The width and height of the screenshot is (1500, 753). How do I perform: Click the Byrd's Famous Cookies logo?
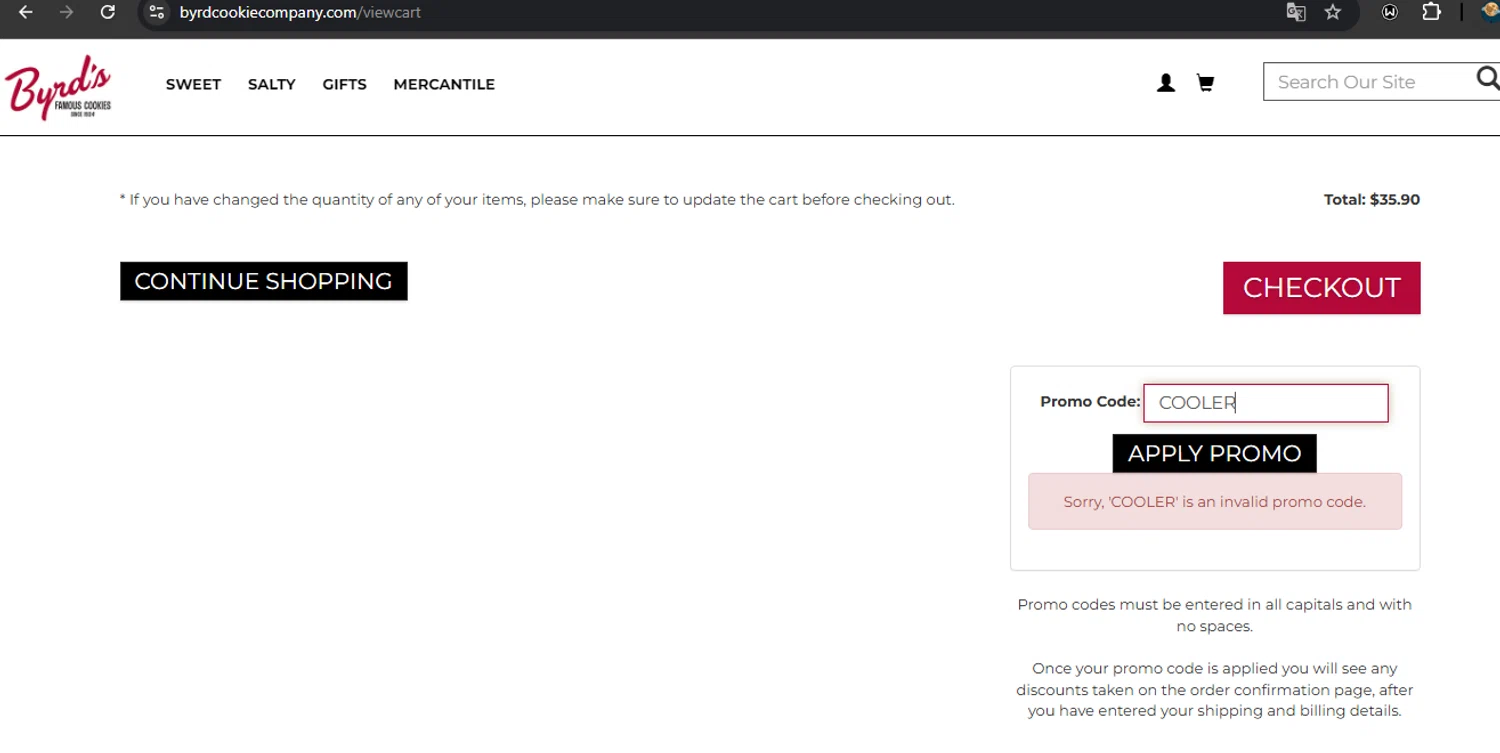point(58,87)
